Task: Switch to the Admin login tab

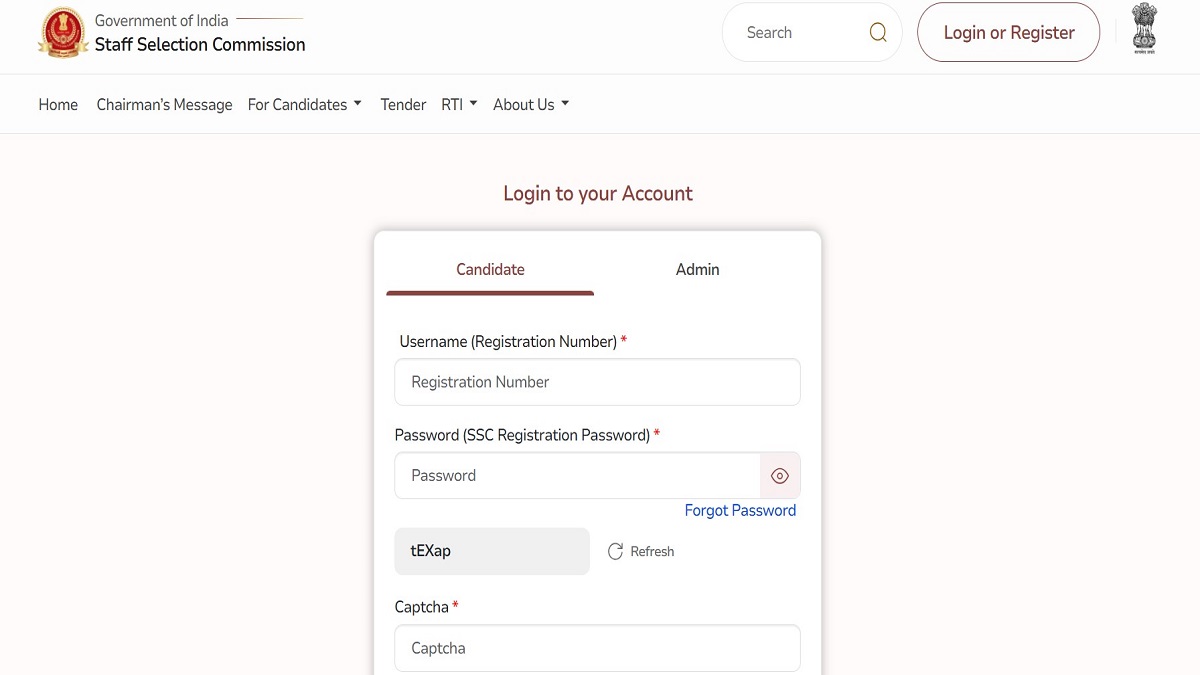Action: [x=697, y=270]
